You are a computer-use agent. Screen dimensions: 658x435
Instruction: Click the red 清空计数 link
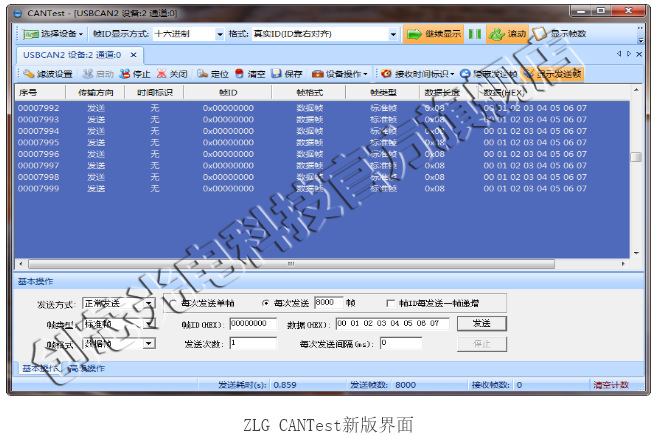(x=611, y=385)
